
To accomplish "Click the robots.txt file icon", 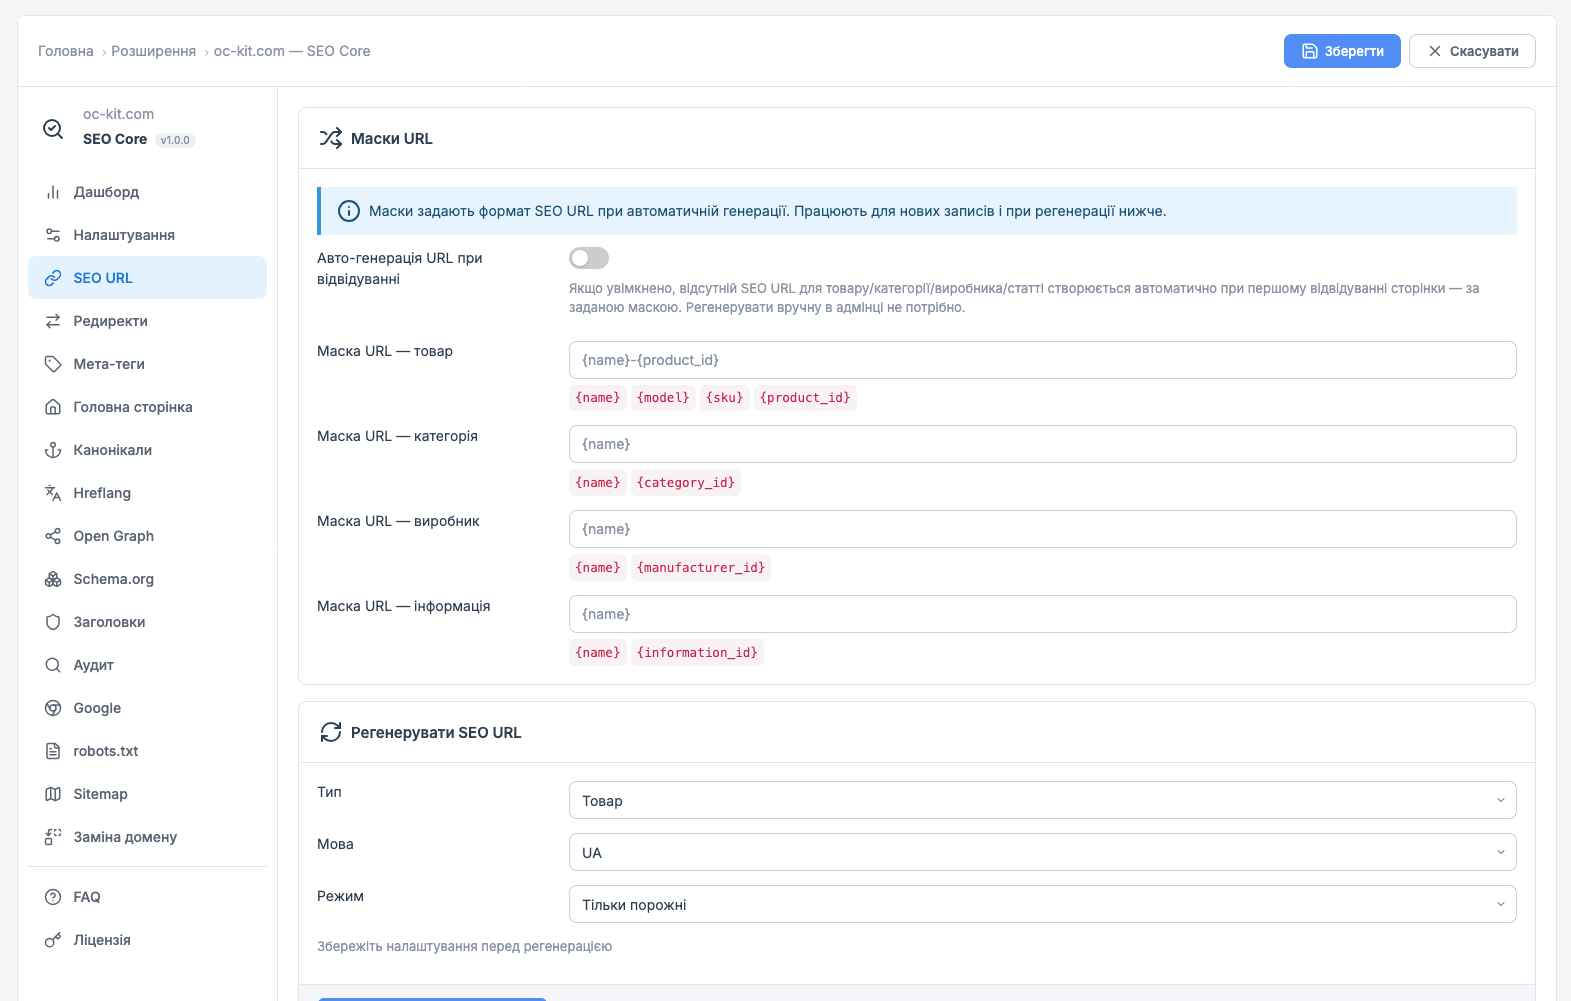I will pos(53,751).
